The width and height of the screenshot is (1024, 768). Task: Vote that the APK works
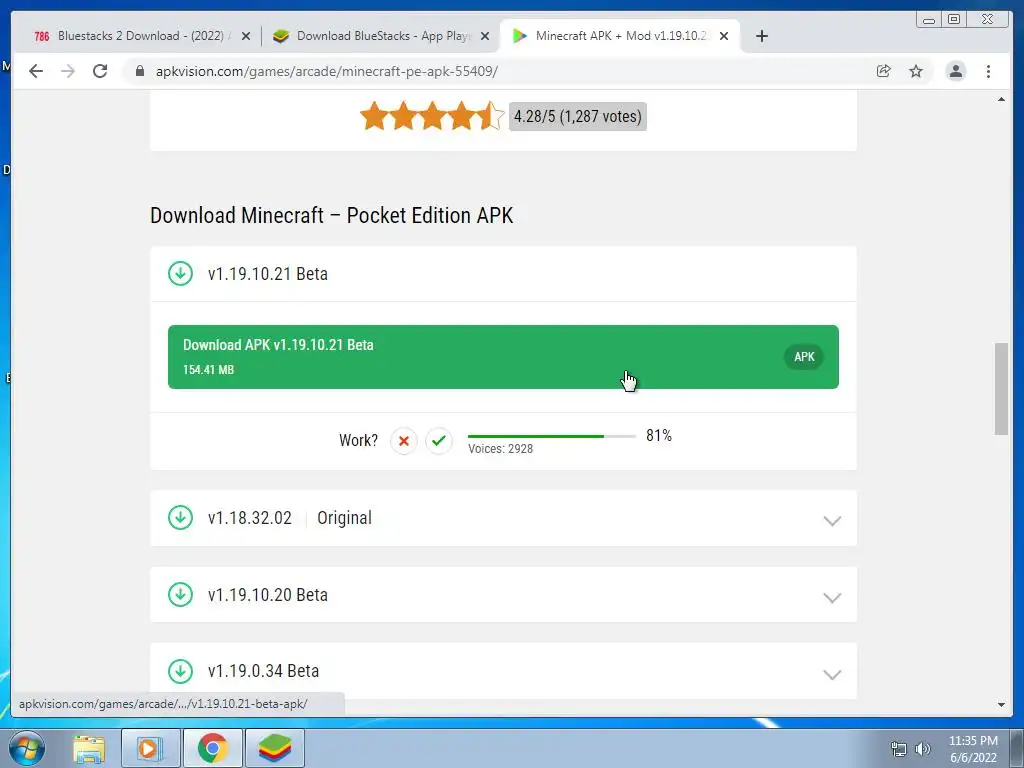click(x=439, y=441)
